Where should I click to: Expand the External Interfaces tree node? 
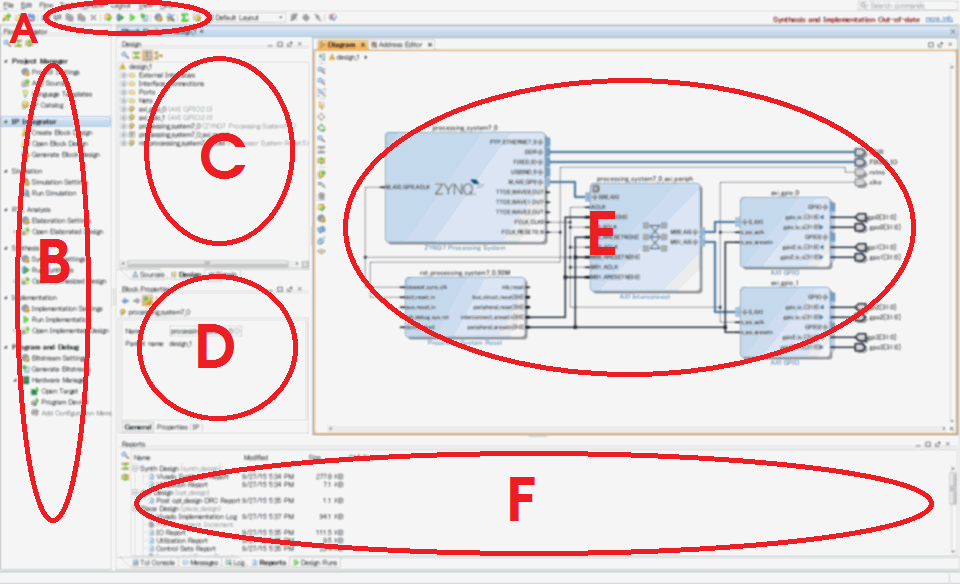click(124, 75)
